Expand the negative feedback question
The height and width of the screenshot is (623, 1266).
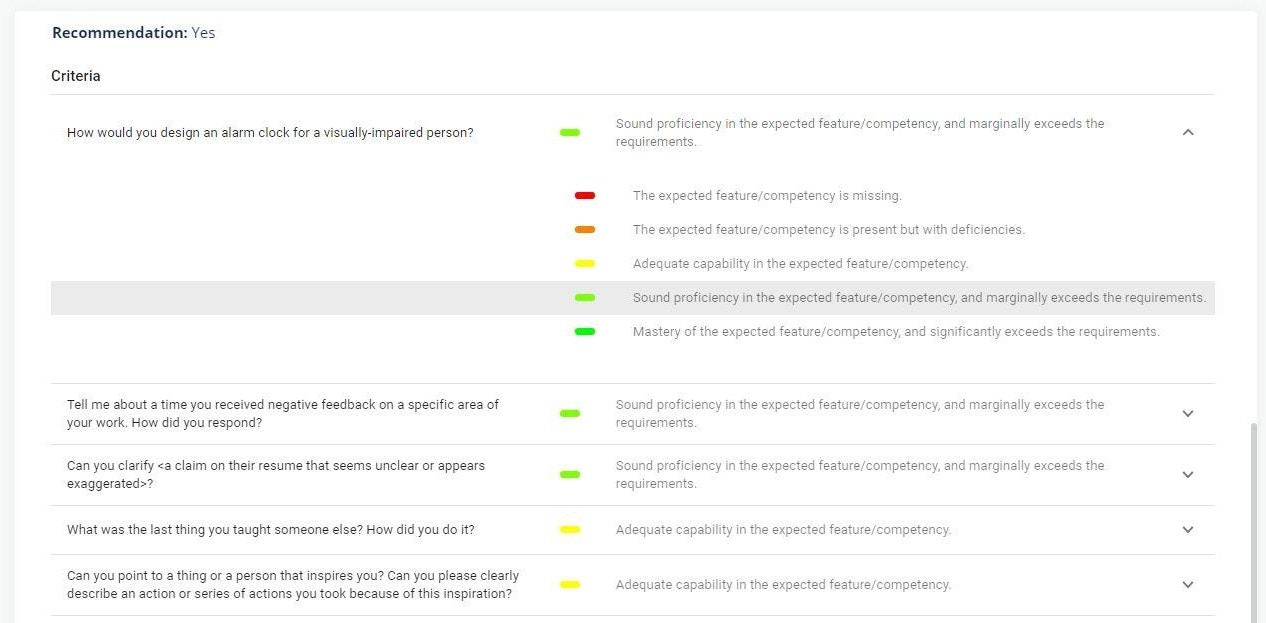point(1188,413)
